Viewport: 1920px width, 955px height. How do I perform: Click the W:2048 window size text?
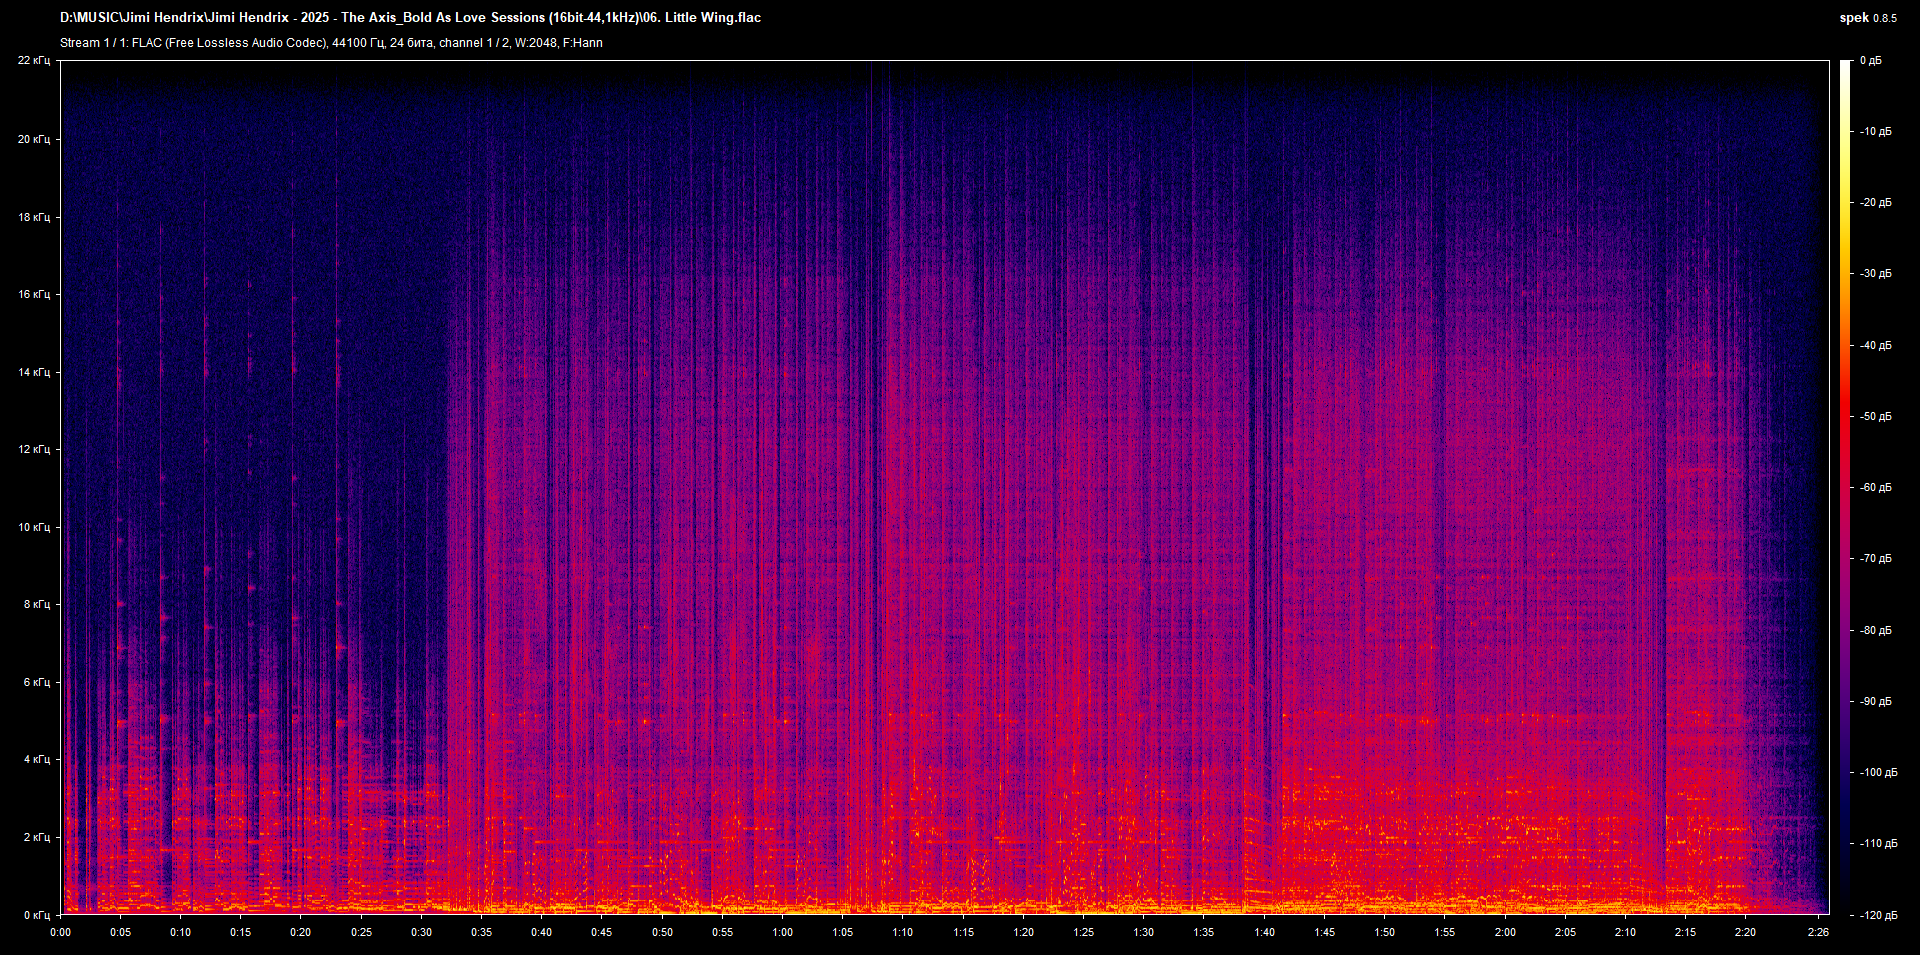(533, 42)
